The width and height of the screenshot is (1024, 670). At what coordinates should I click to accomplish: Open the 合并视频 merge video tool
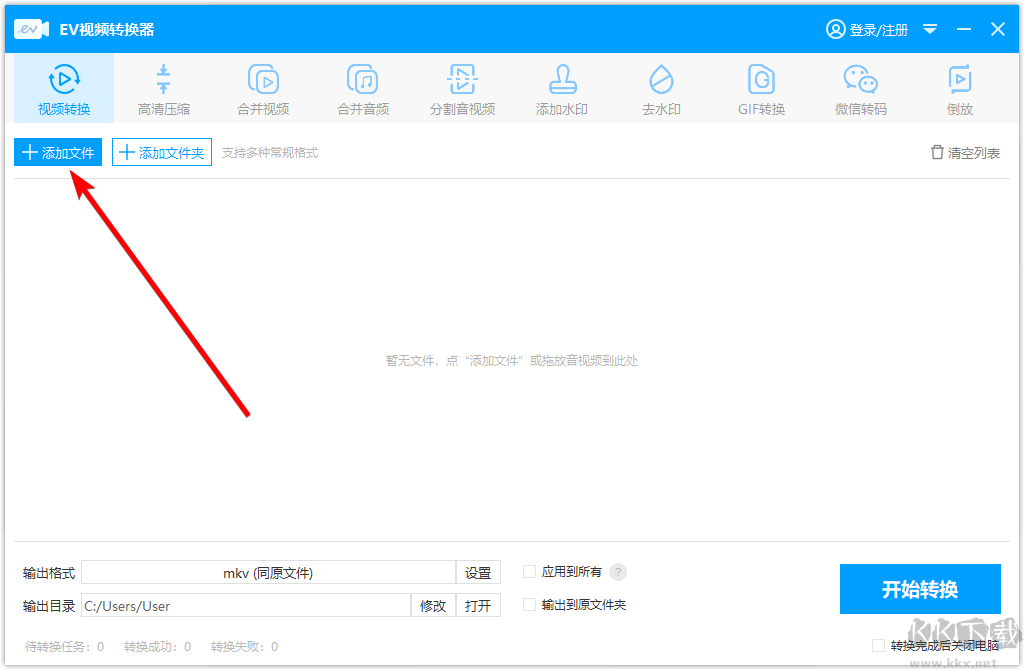pos(263,88)
